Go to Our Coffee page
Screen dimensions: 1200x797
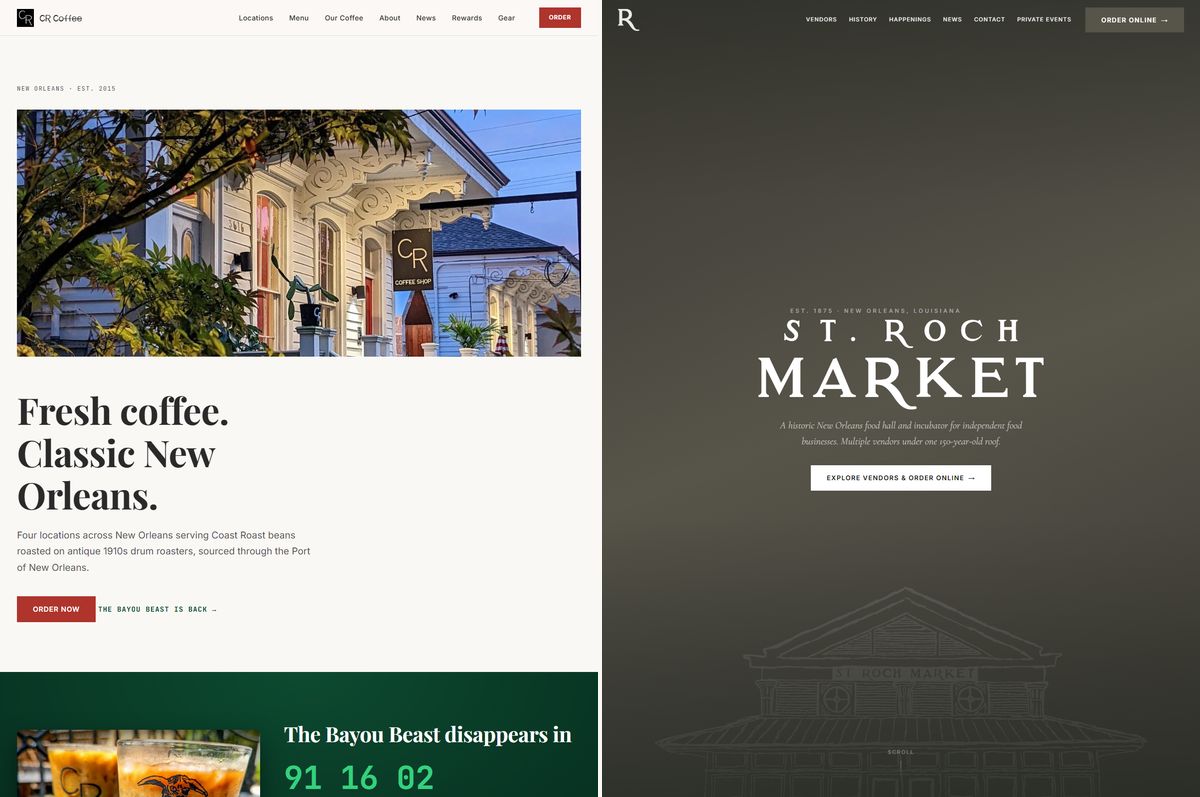(344, 18)
